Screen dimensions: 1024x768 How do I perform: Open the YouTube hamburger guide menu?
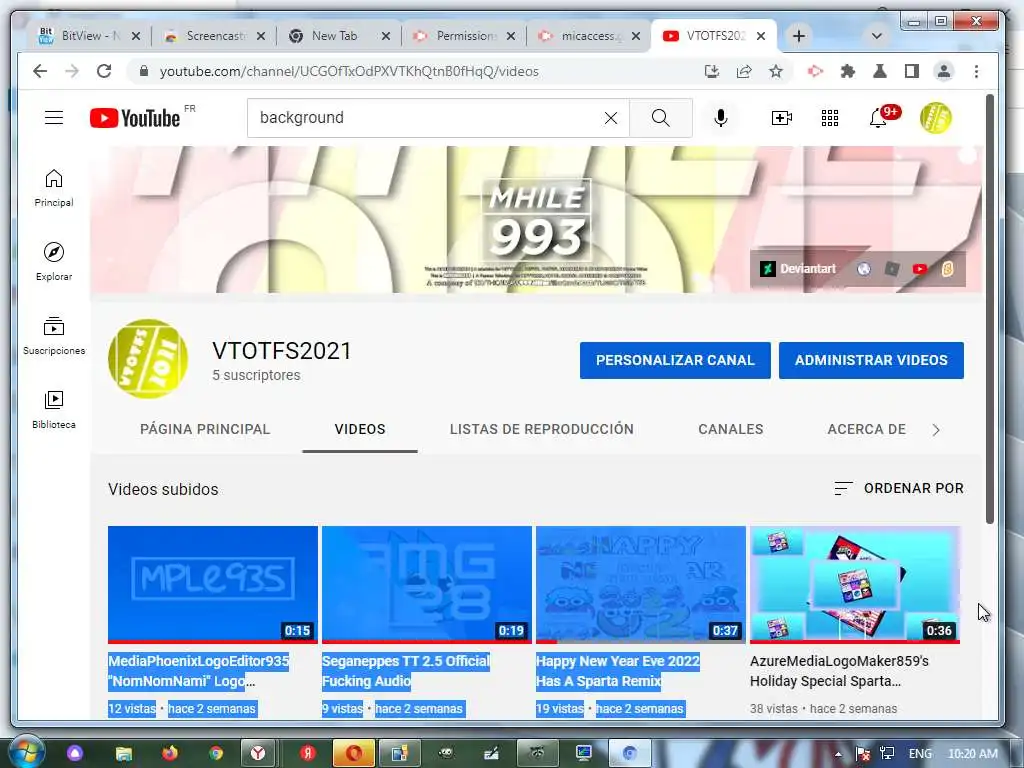[54, 118]
